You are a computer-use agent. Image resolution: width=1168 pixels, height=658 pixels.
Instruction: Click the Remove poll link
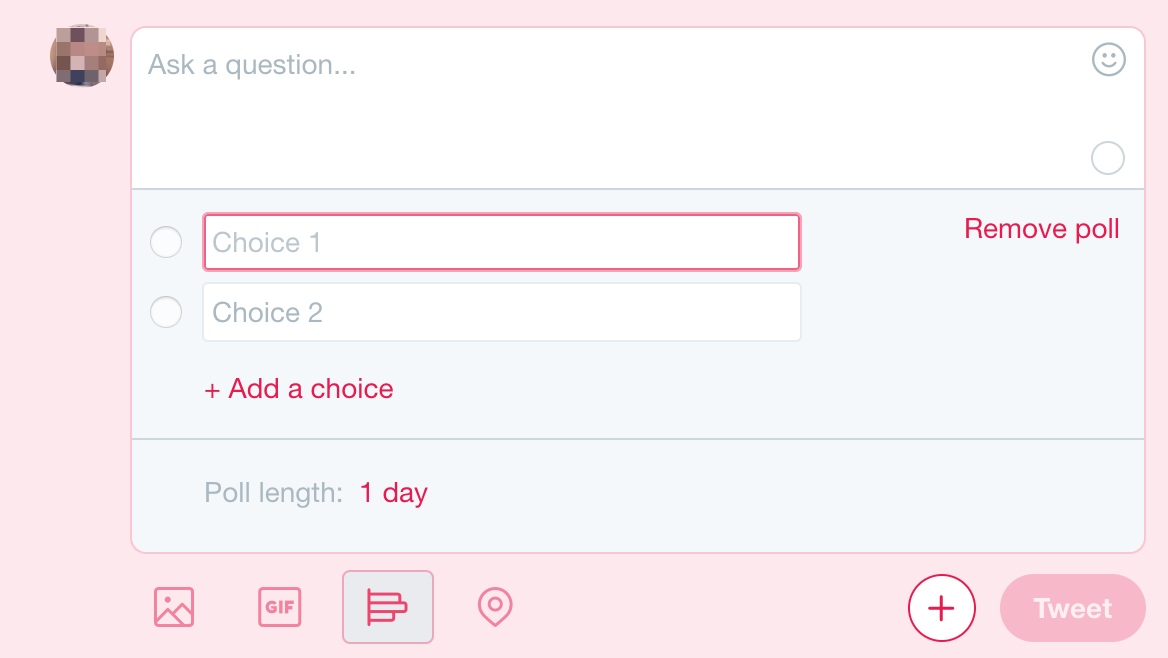[x=1041, y=229]
